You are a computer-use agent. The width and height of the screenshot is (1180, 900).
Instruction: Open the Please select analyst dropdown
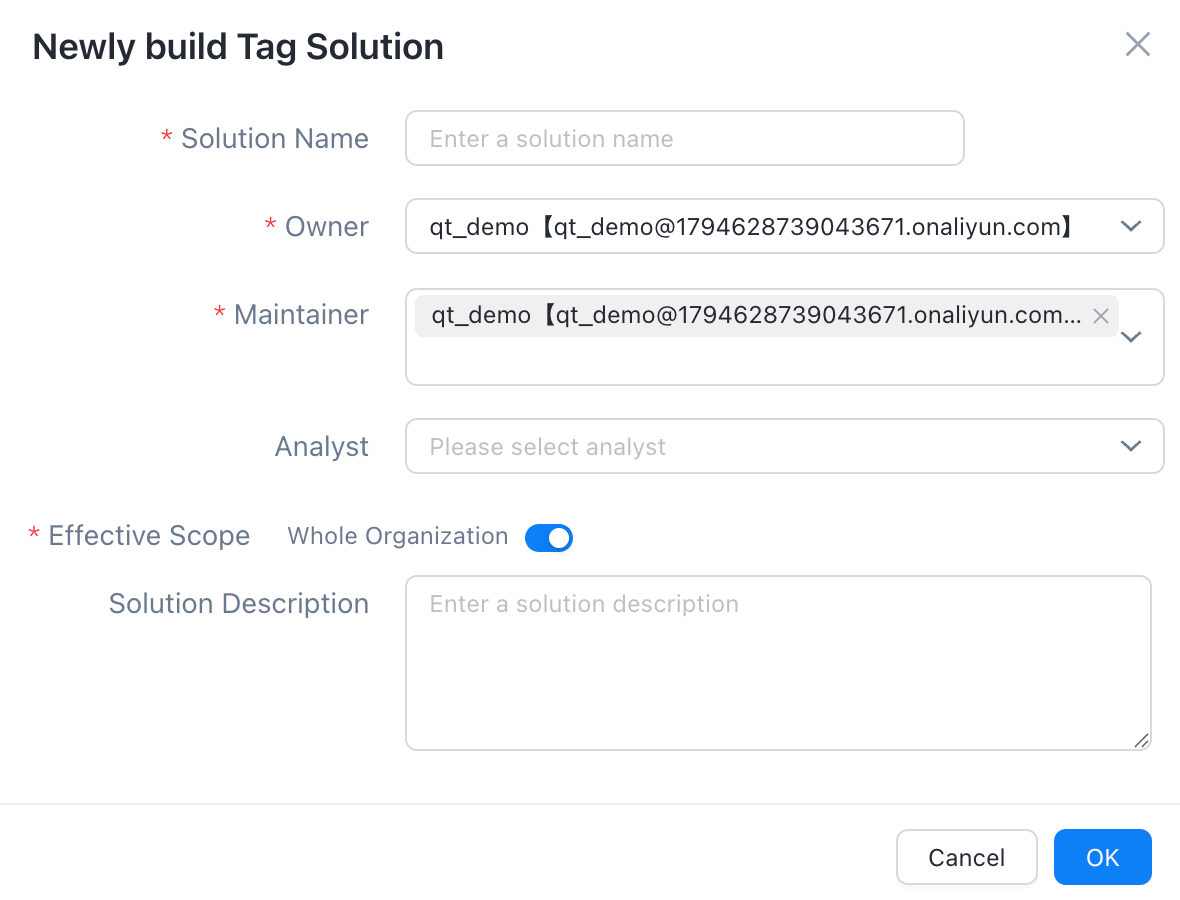click(x=784, y=446)
